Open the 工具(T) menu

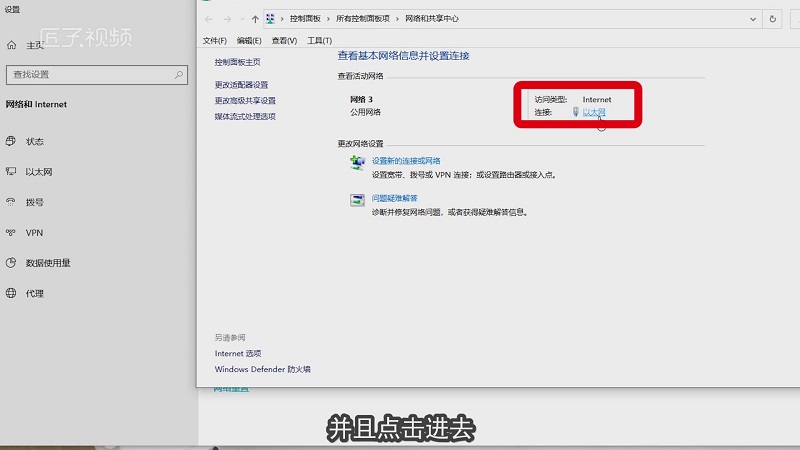tap(319, 41)
